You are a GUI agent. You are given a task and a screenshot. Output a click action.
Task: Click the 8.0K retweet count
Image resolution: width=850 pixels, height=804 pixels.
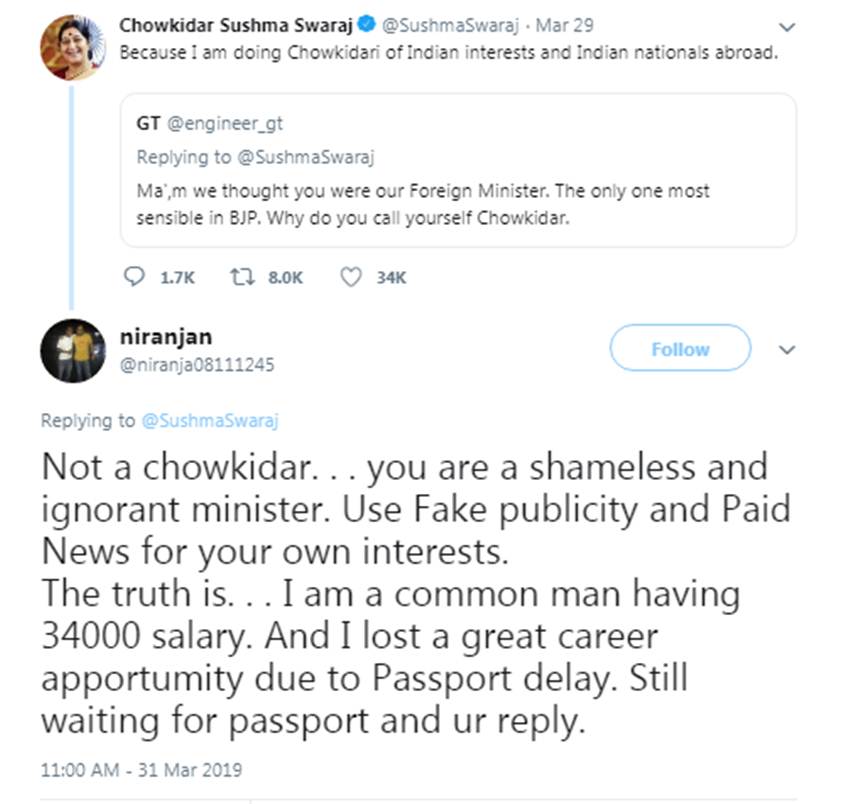[285, 278]
